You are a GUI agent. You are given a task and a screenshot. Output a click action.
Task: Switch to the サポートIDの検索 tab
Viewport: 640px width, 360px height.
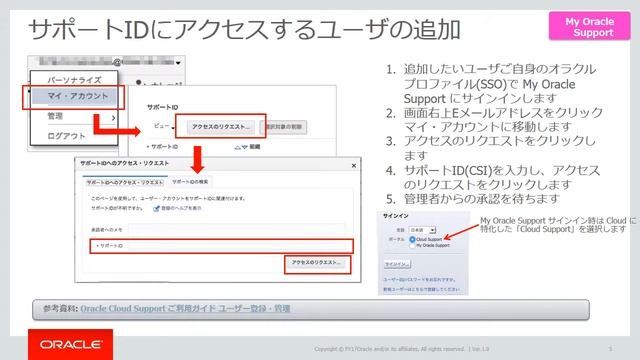click(x=190, y=182)
